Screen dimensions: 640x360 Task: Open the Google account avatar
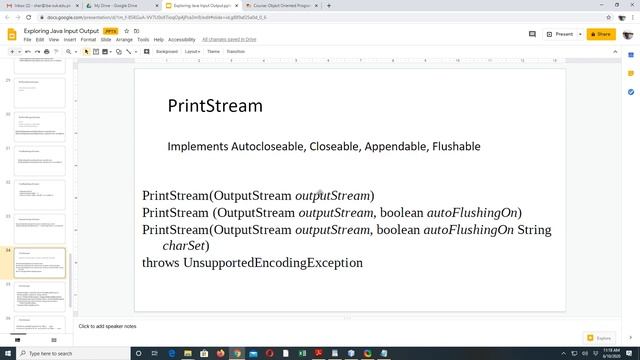[628, 34]
